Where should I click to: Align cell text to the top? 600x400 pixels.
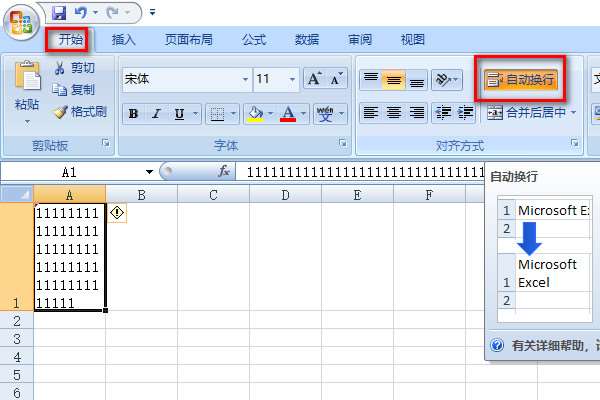[371, 80]
